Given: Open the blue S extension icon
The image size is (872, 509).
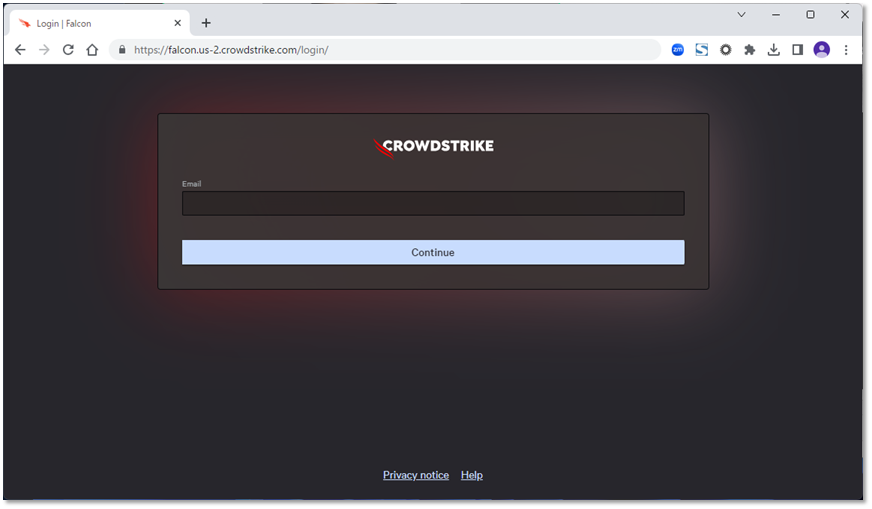Looking at the screenshot, I should pyautogui.click(x=702, y=50).
